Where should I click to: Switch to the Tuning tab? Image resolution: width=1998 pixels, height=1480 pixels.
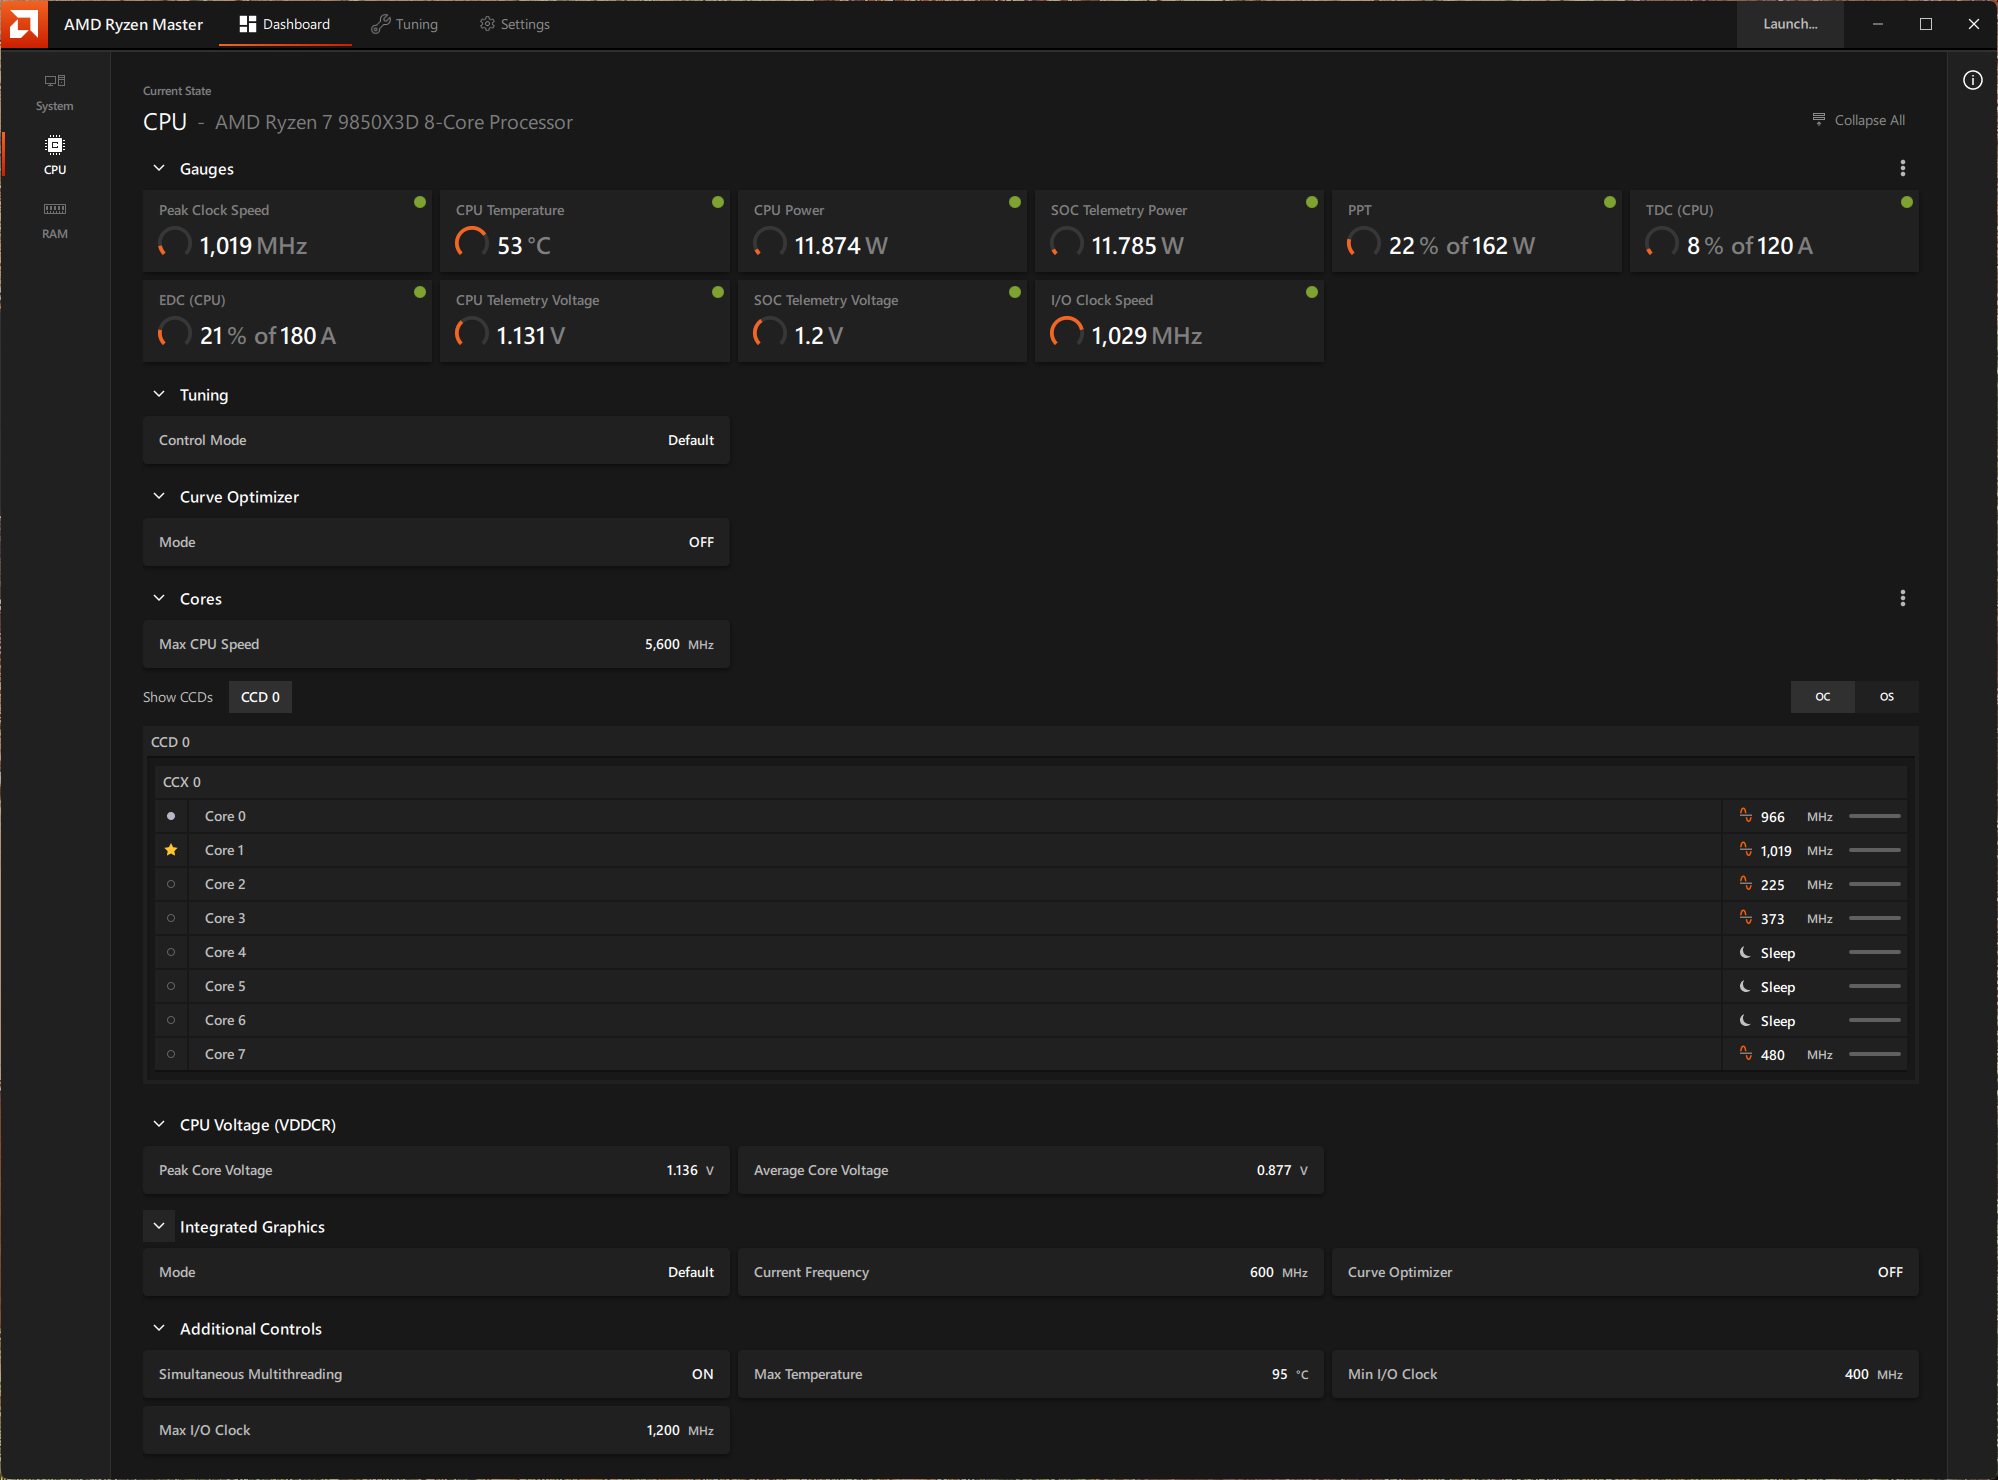click(405, 24)
